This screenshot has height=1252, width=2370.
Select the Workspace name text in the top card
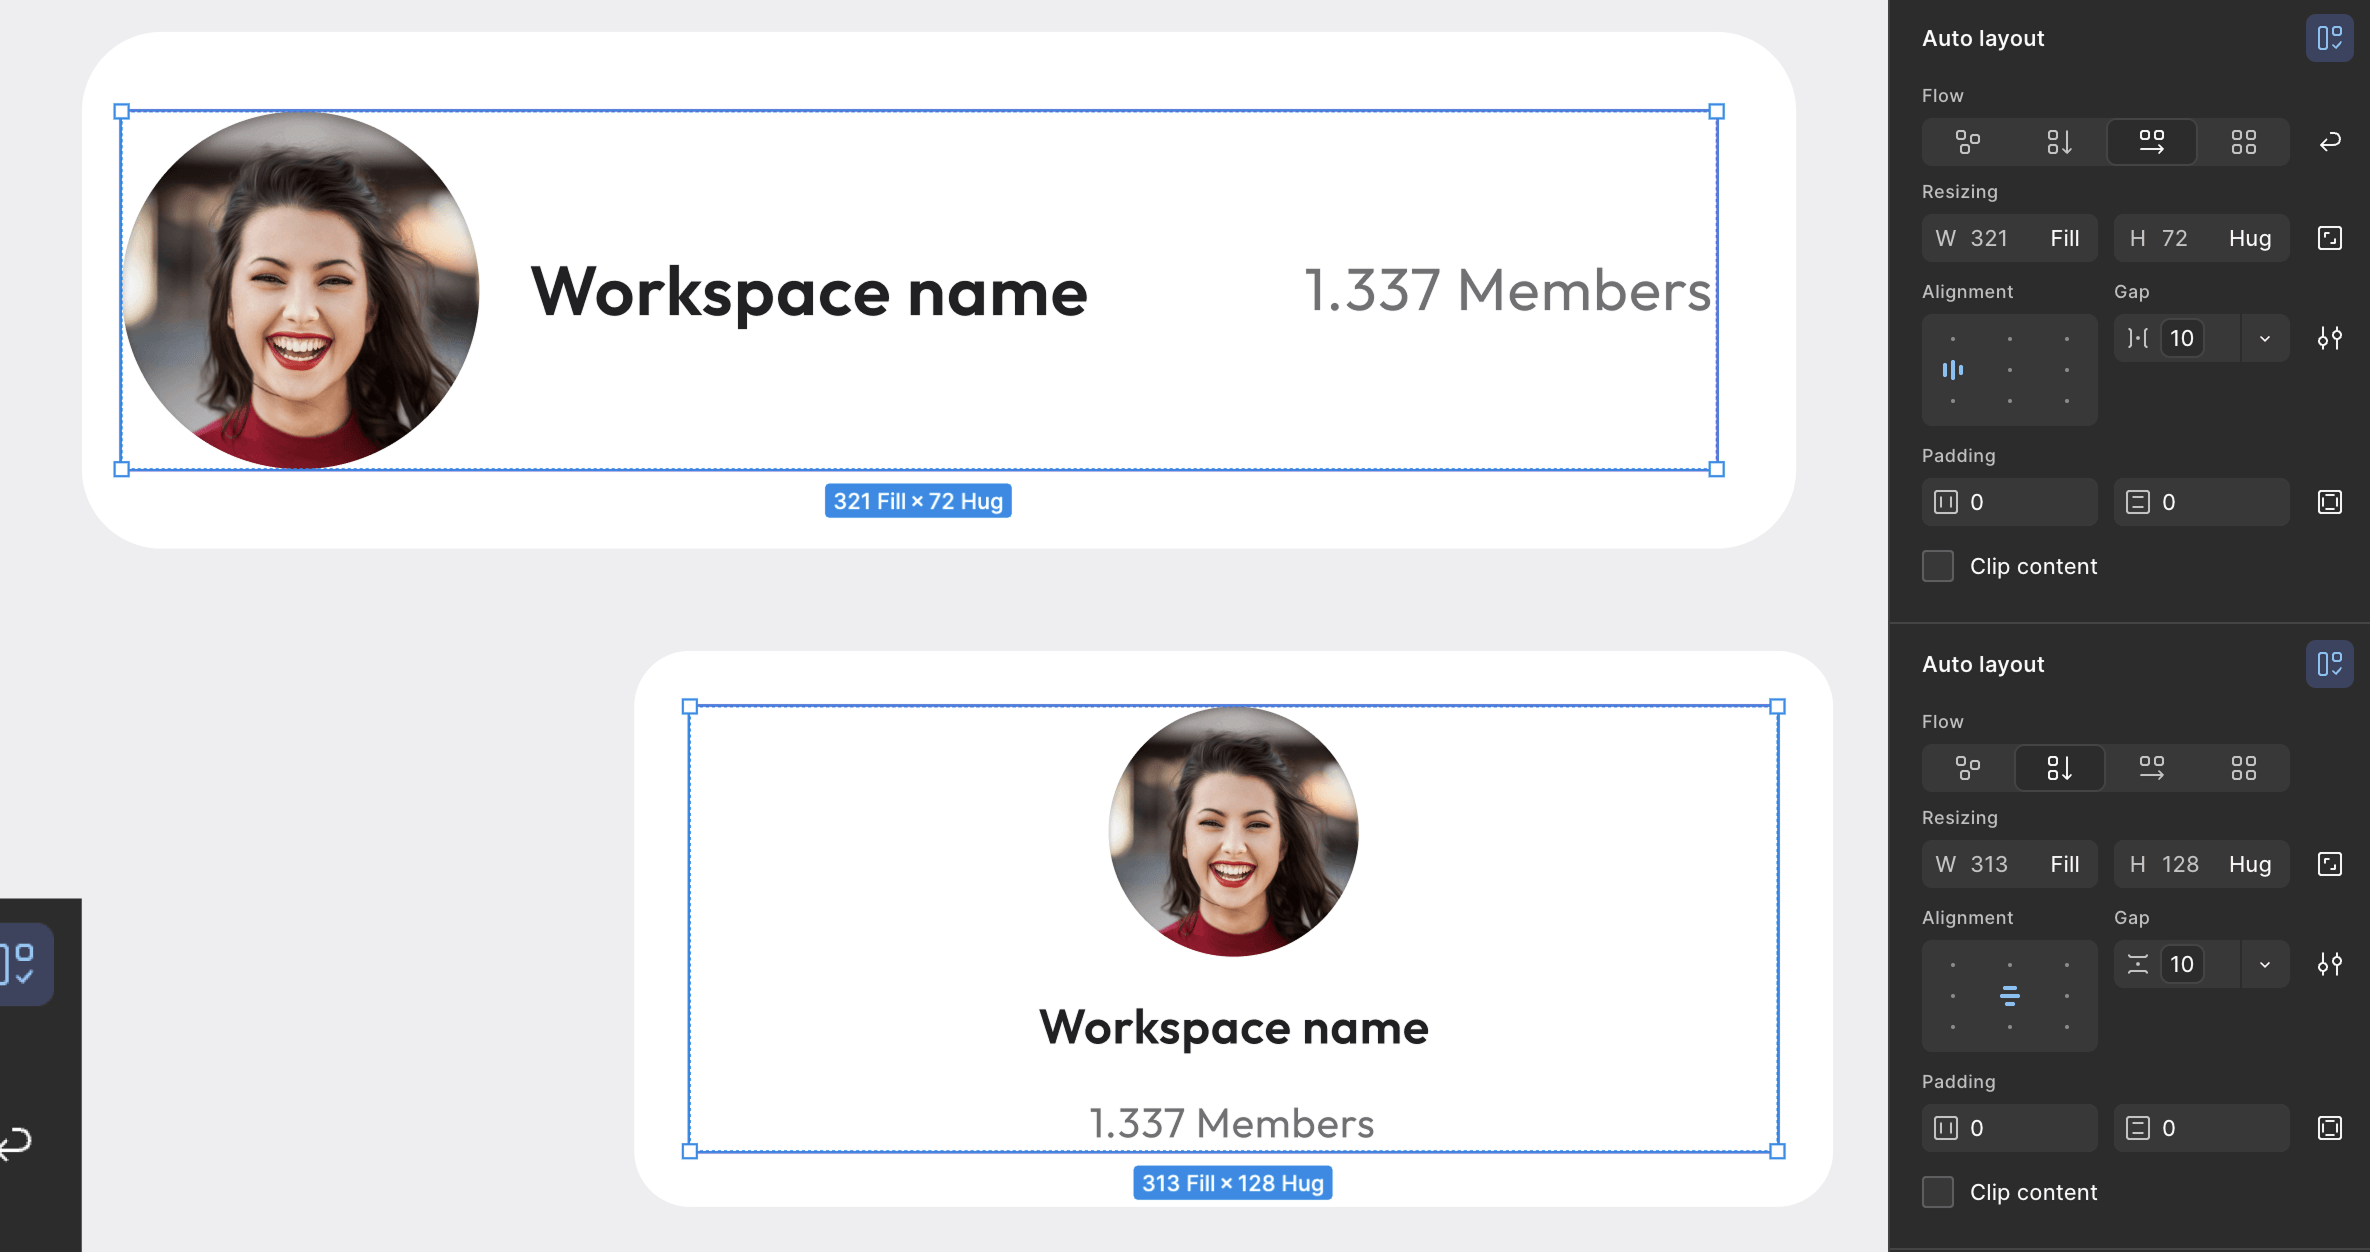pyautogui.click(x=808, y=292)
